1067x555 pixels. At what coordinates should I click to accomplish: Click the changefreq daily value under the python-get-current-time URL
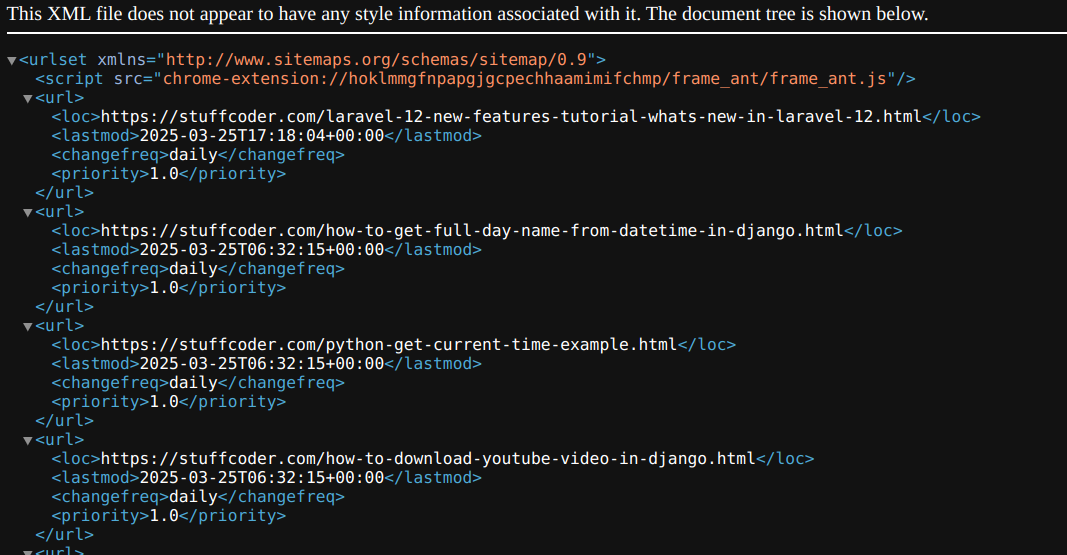tap(193, 382)
